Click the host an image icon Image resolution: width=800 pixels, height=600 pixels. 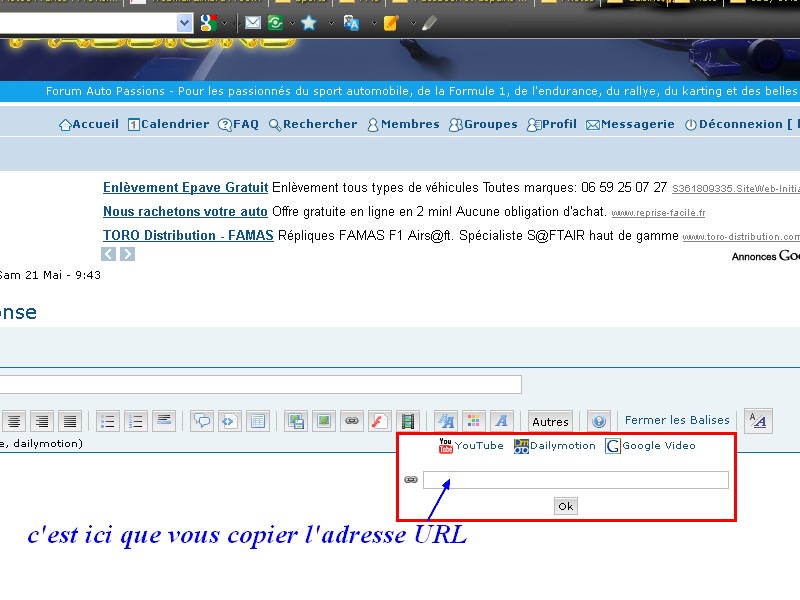pos(296,421)
